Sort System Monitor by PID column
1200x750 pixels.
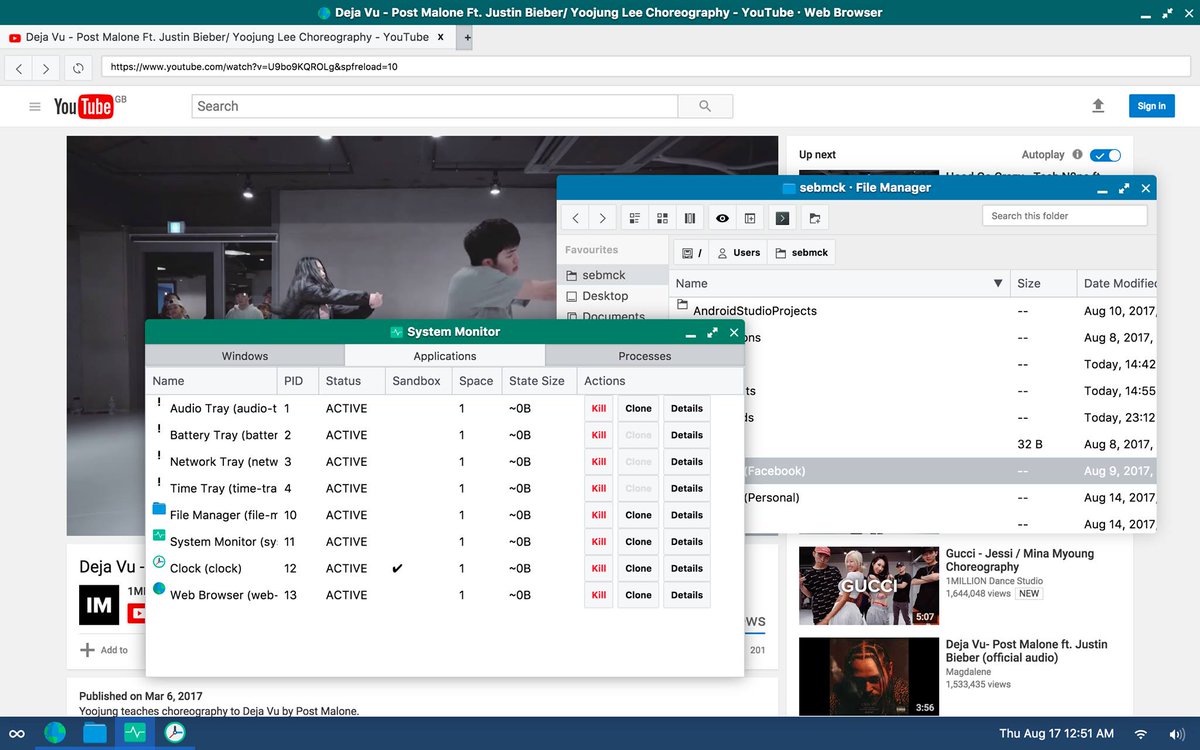tap(297, 381)
